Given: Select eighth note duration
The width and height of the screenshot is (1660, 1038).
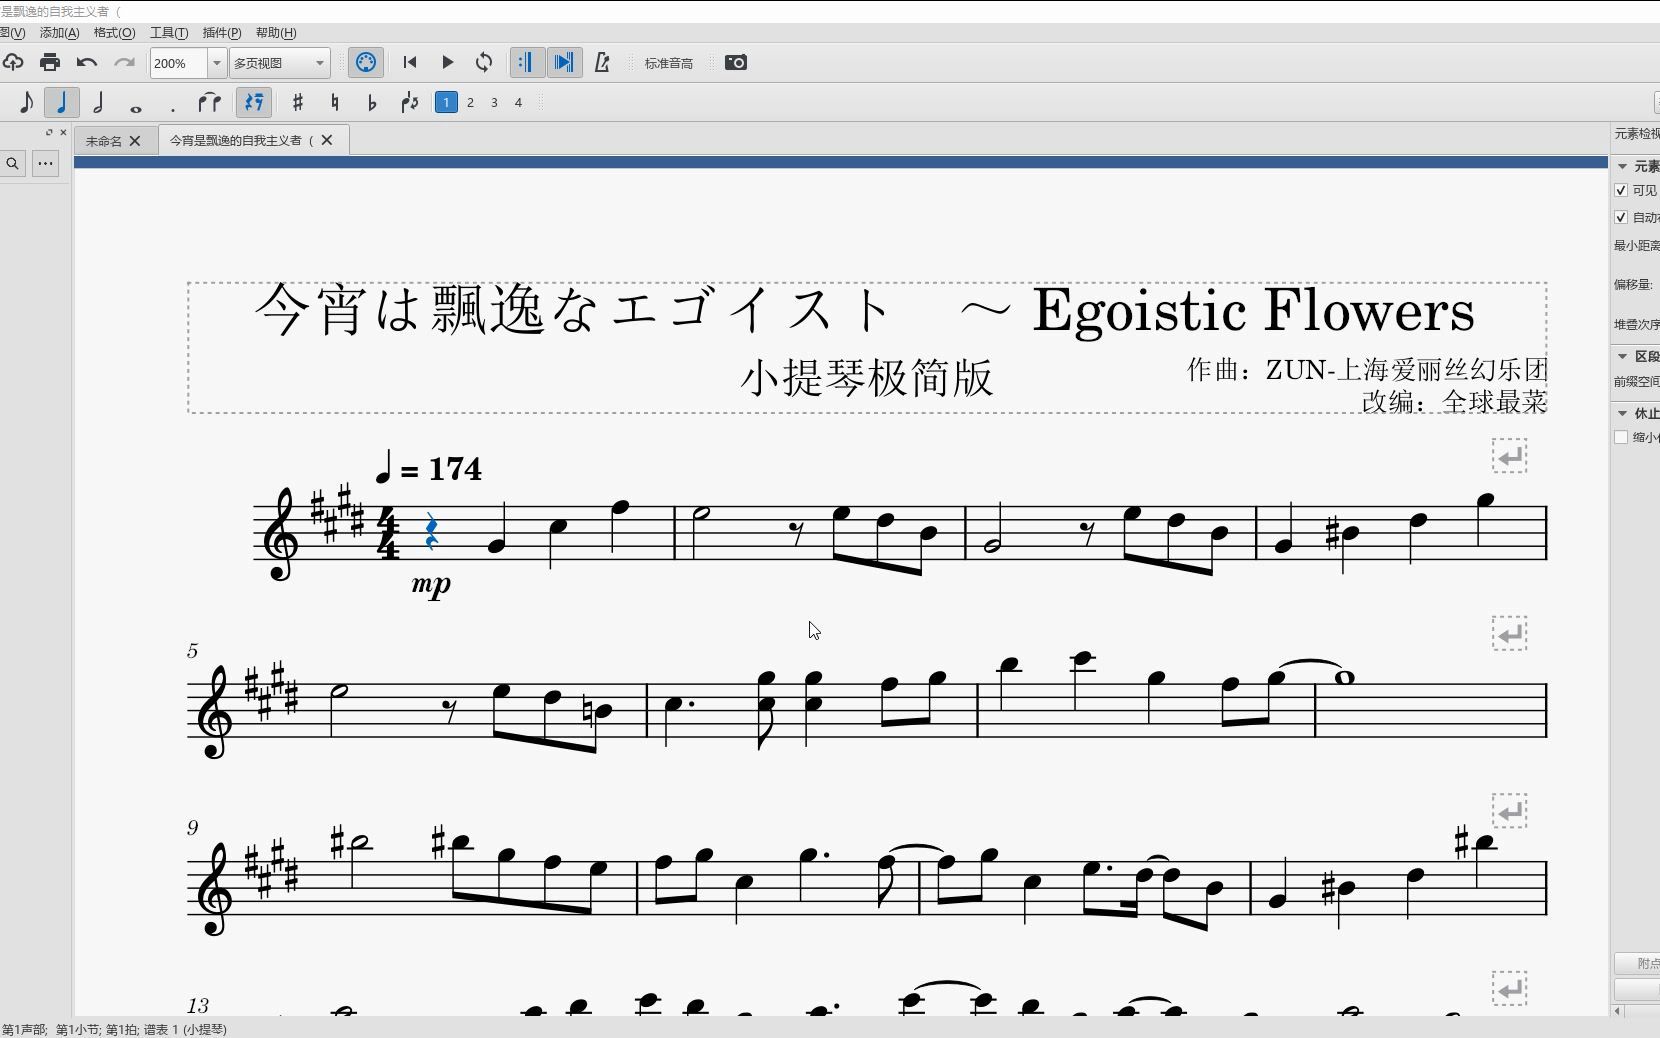Looking at the screenshot, I should coord(26,102).
